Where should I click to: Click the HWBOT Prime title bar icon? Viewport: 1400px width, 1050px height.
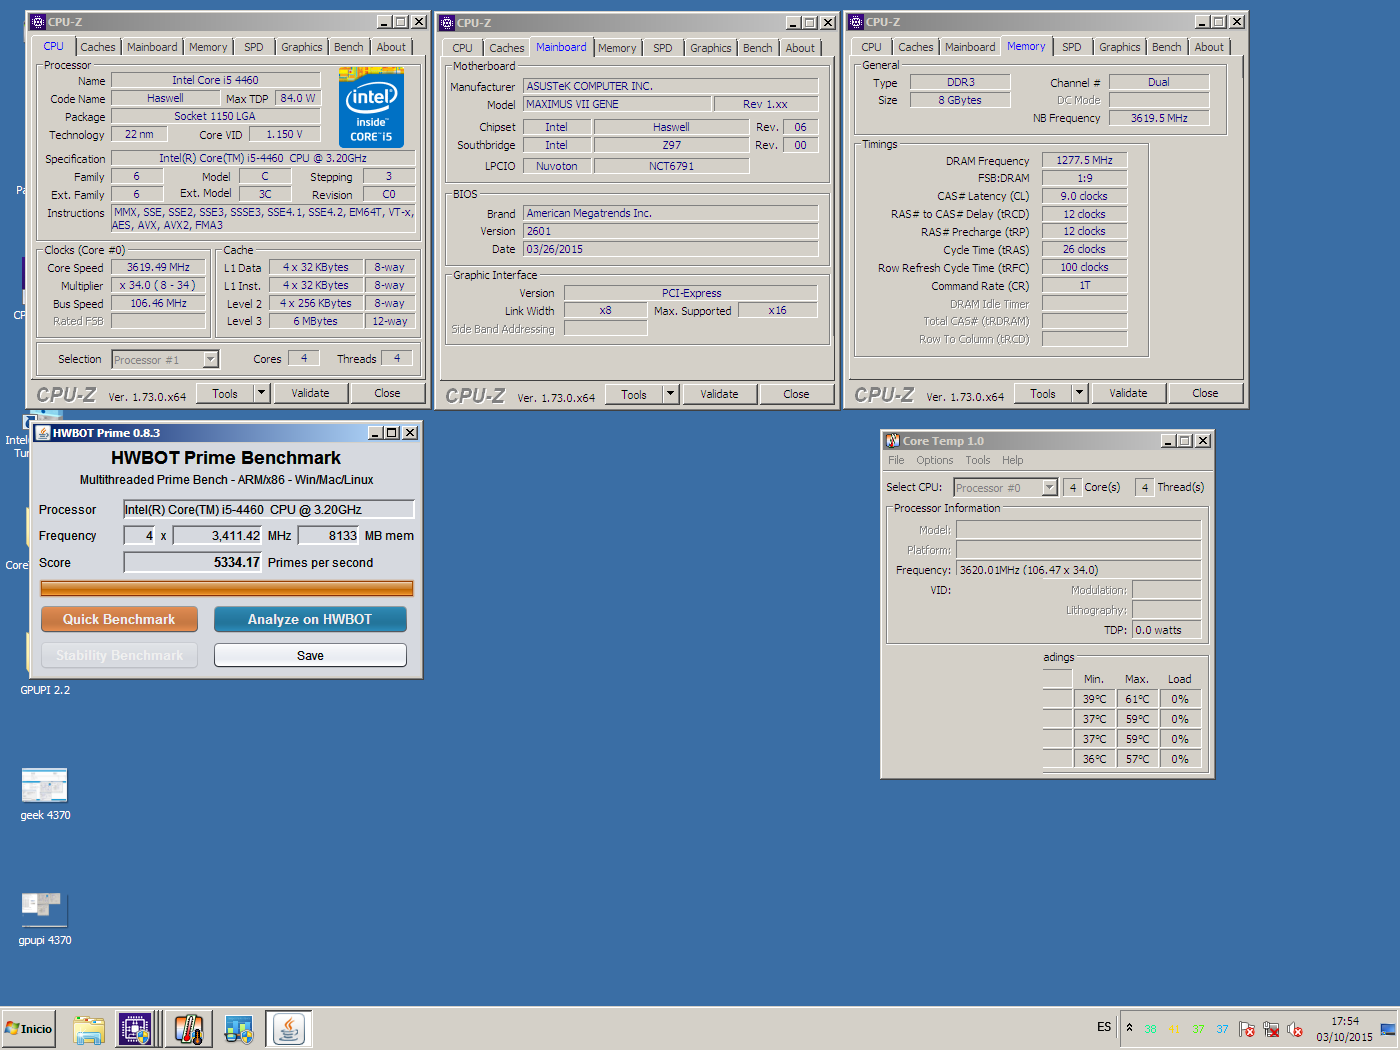click(x=43, y=433)
